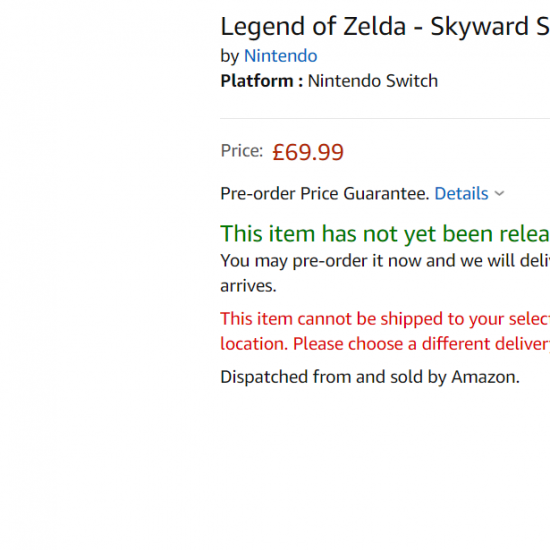Viewport: 550px width, 550px height.
Task: Click the word by before Nintendo
Action: click(x=230, y=56)
